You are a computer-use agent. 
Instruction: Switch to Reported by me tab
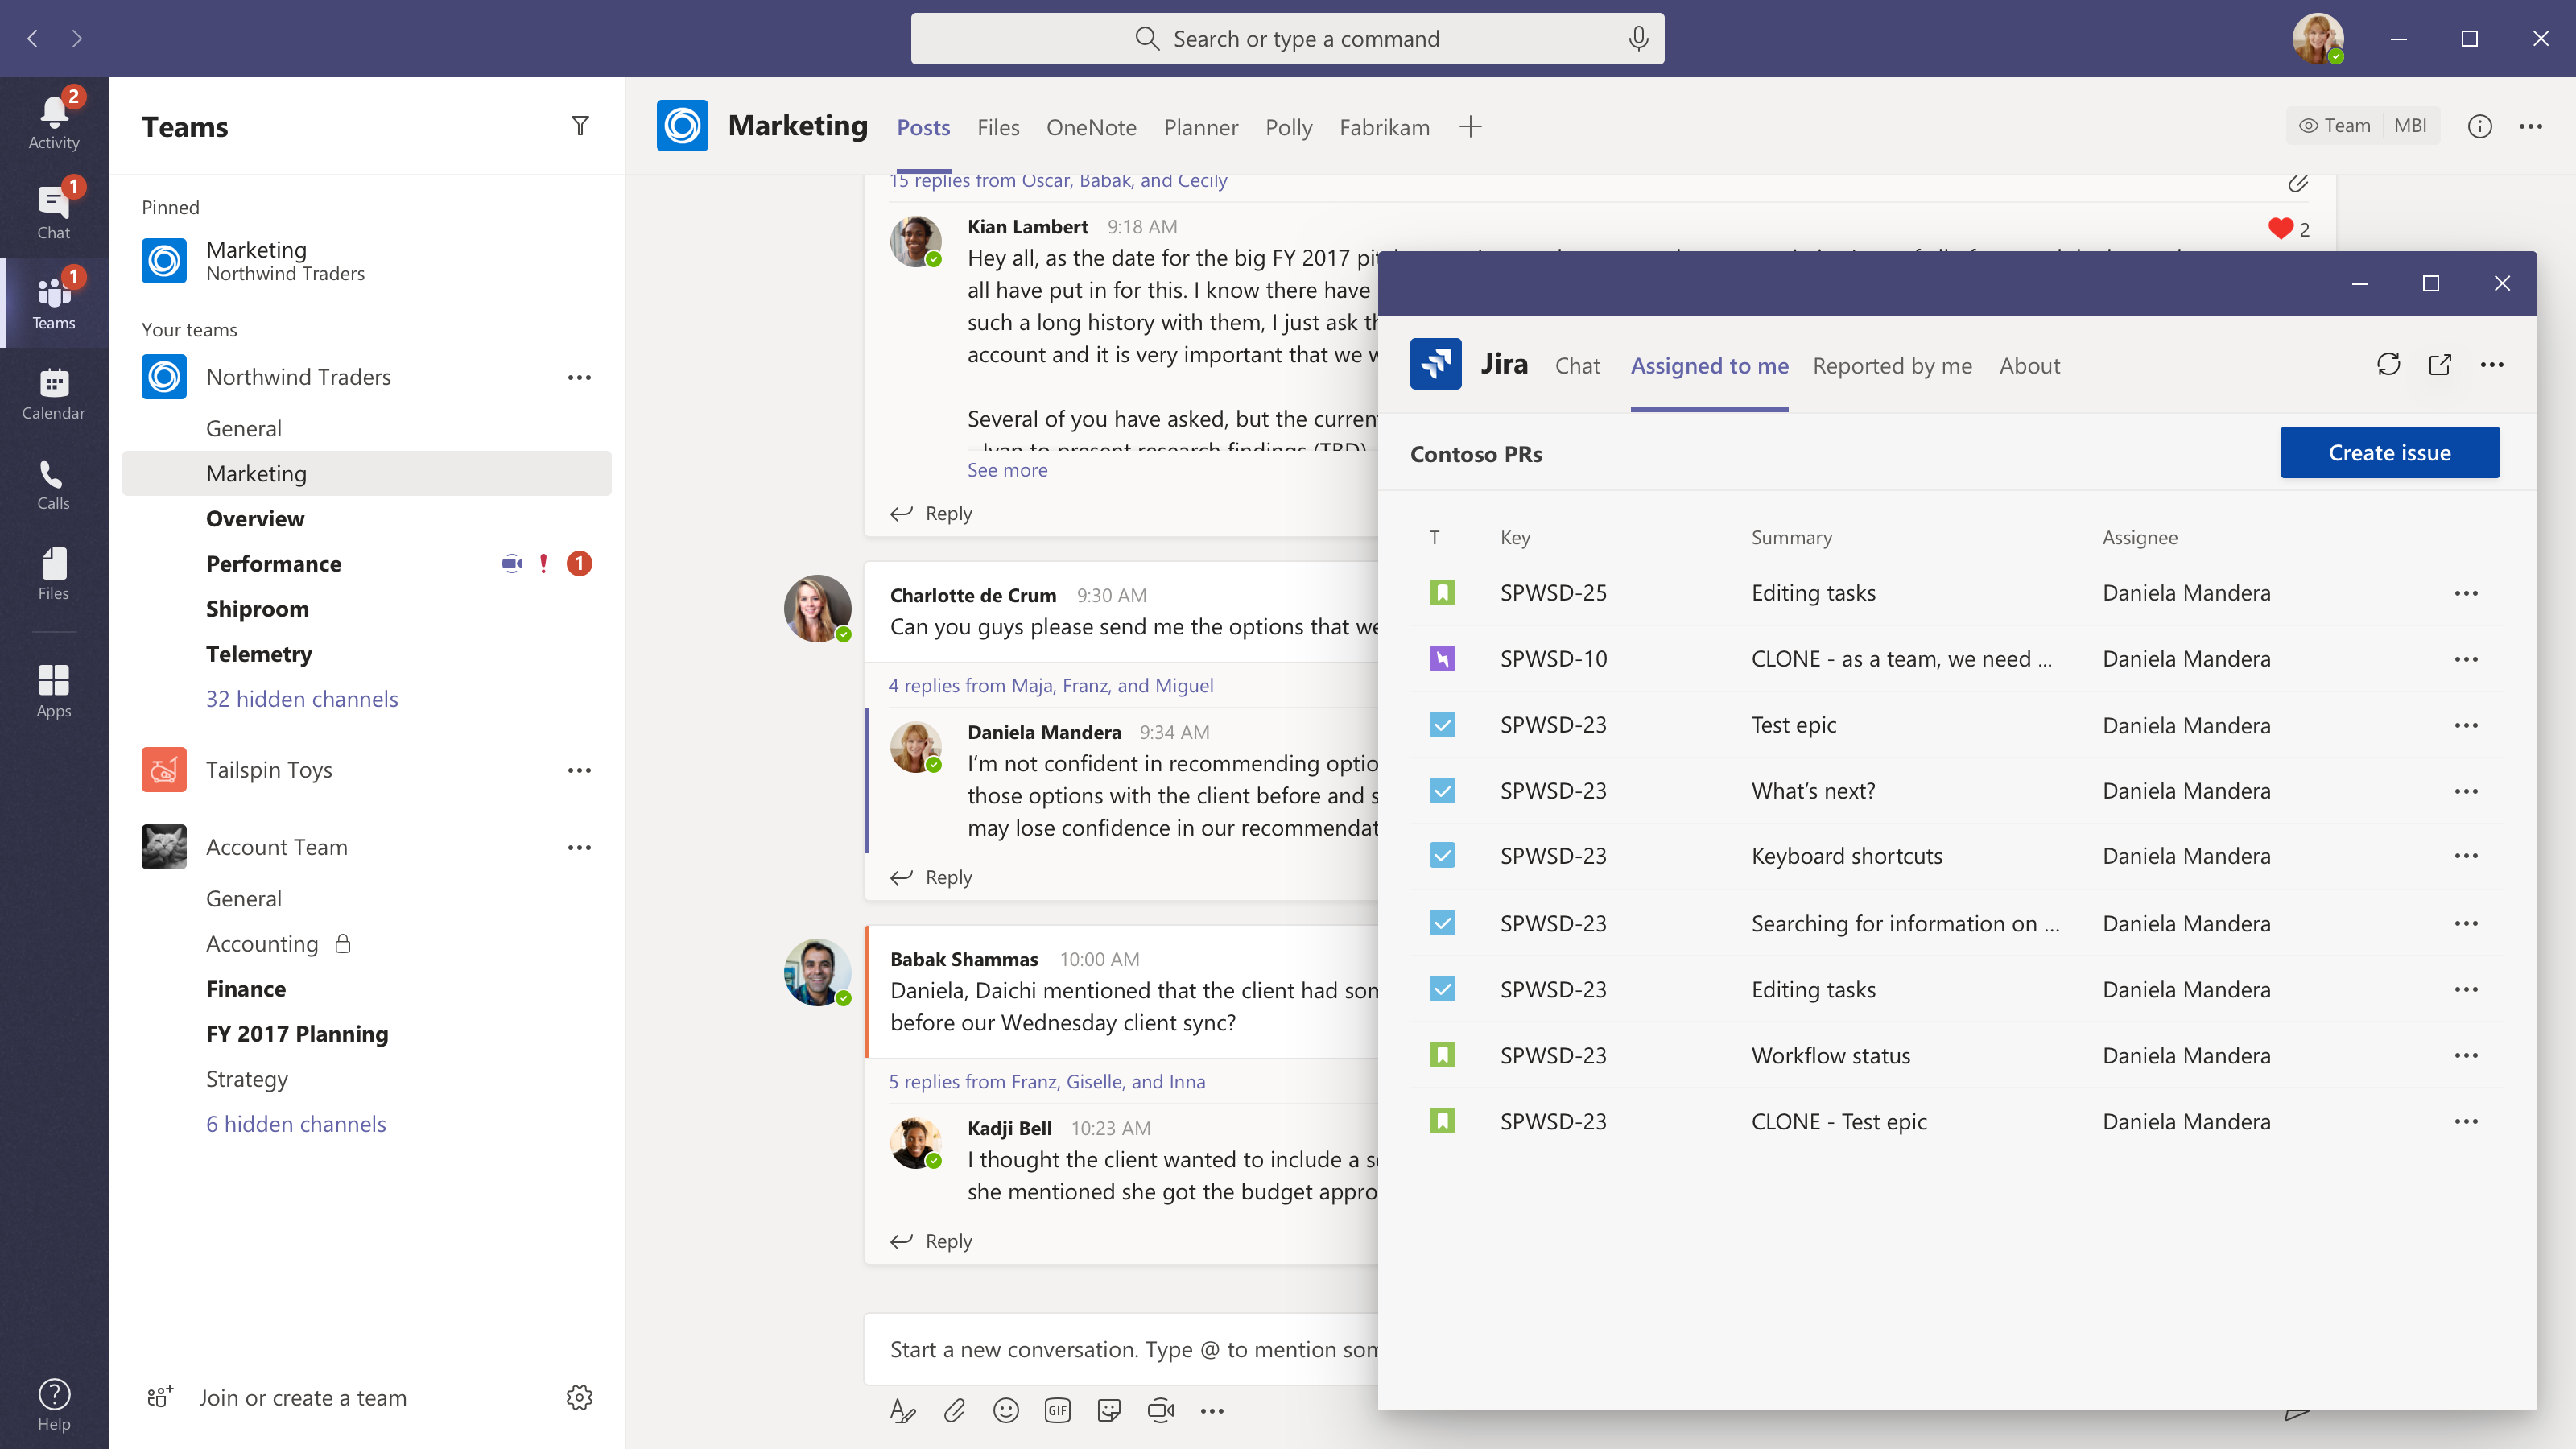point(1892,366)
